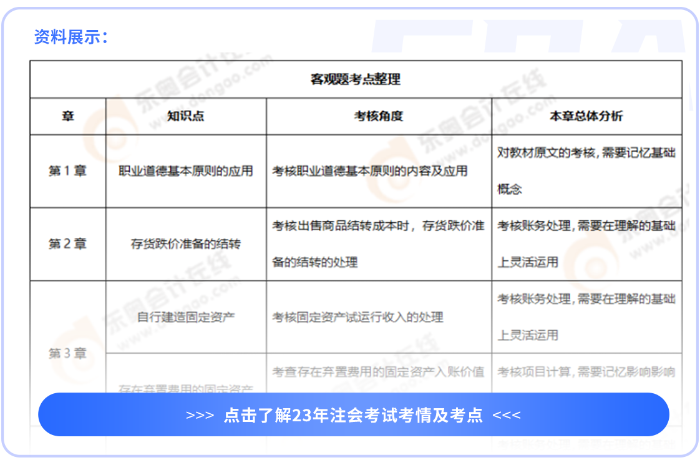Select the 第3章 row cell
Image resolution: width=700 pixels, height=460 pixels.
[x=68, y=353]
